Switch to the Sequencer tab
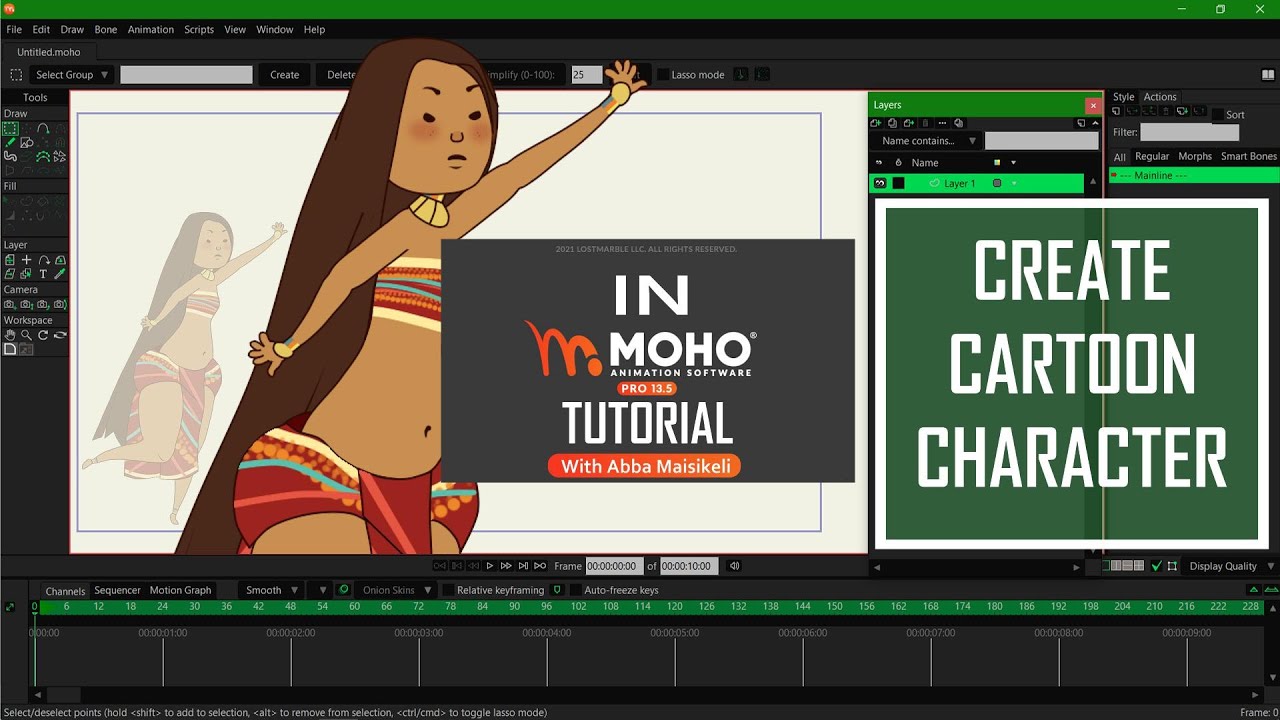 (117, 590)
